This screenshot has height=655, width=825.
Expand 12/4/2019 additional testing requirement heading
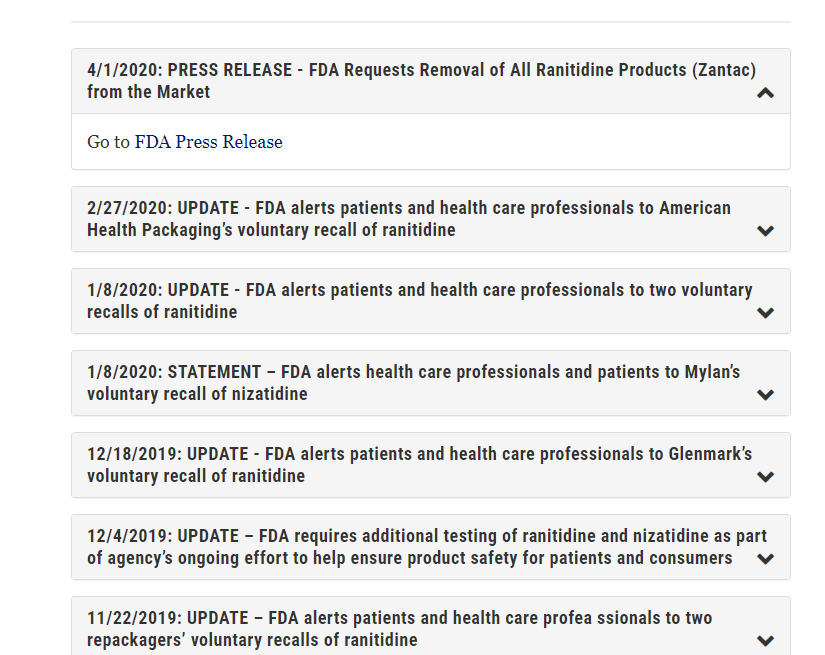(424, 536)
